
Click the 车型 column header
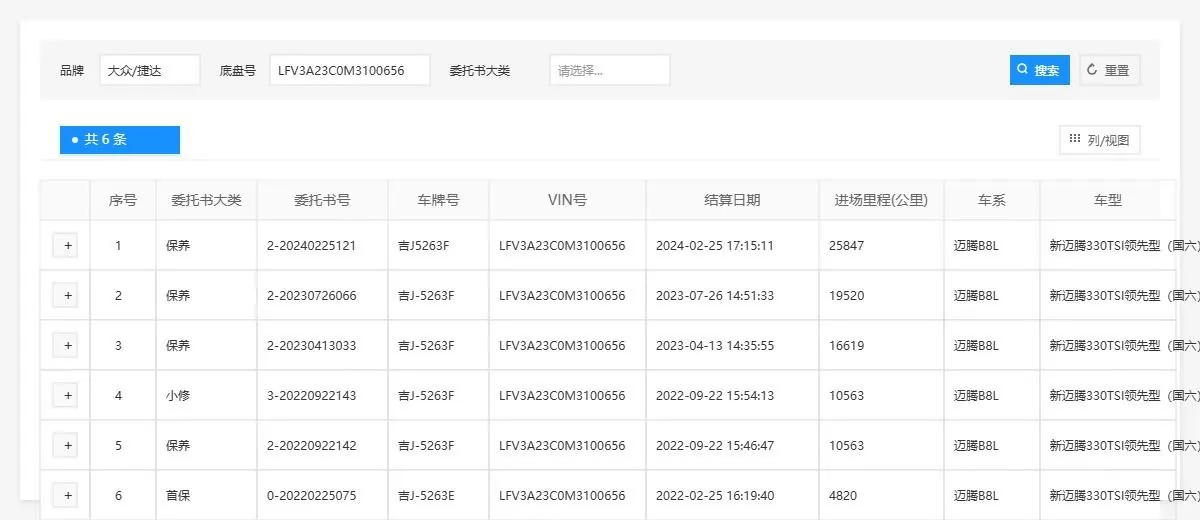click(1108, 200)
